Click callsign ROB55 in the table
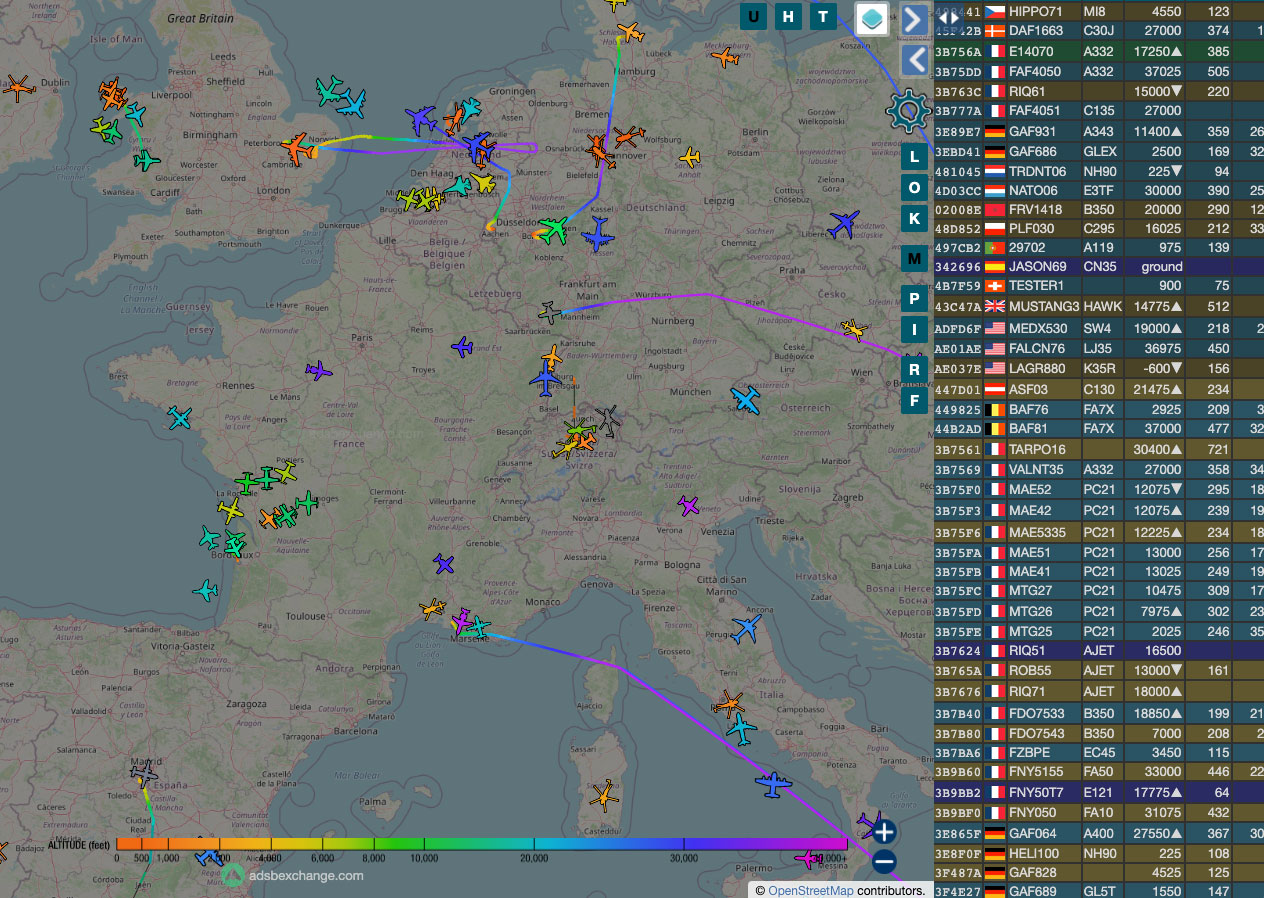 point(1030,671)
